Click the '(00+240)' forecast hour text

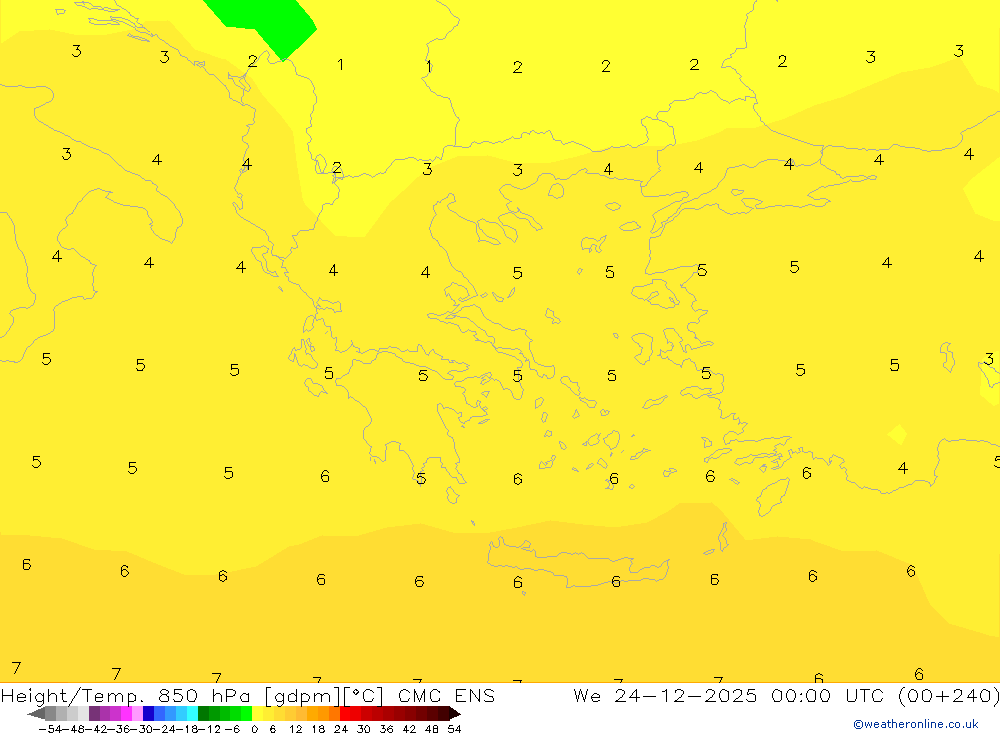tap(949, 696)
